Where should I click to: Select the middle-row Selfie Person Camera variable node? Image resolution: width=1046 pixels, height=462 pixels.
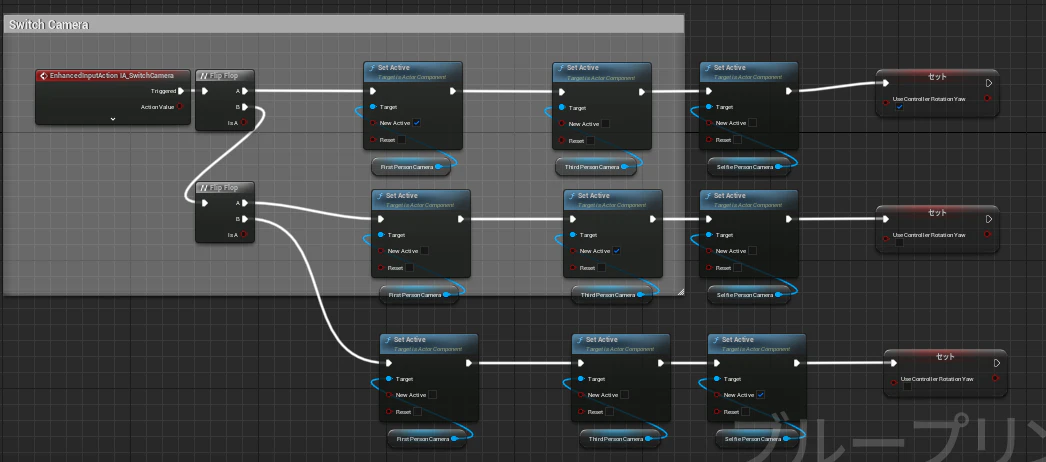[x=748, y=295]
